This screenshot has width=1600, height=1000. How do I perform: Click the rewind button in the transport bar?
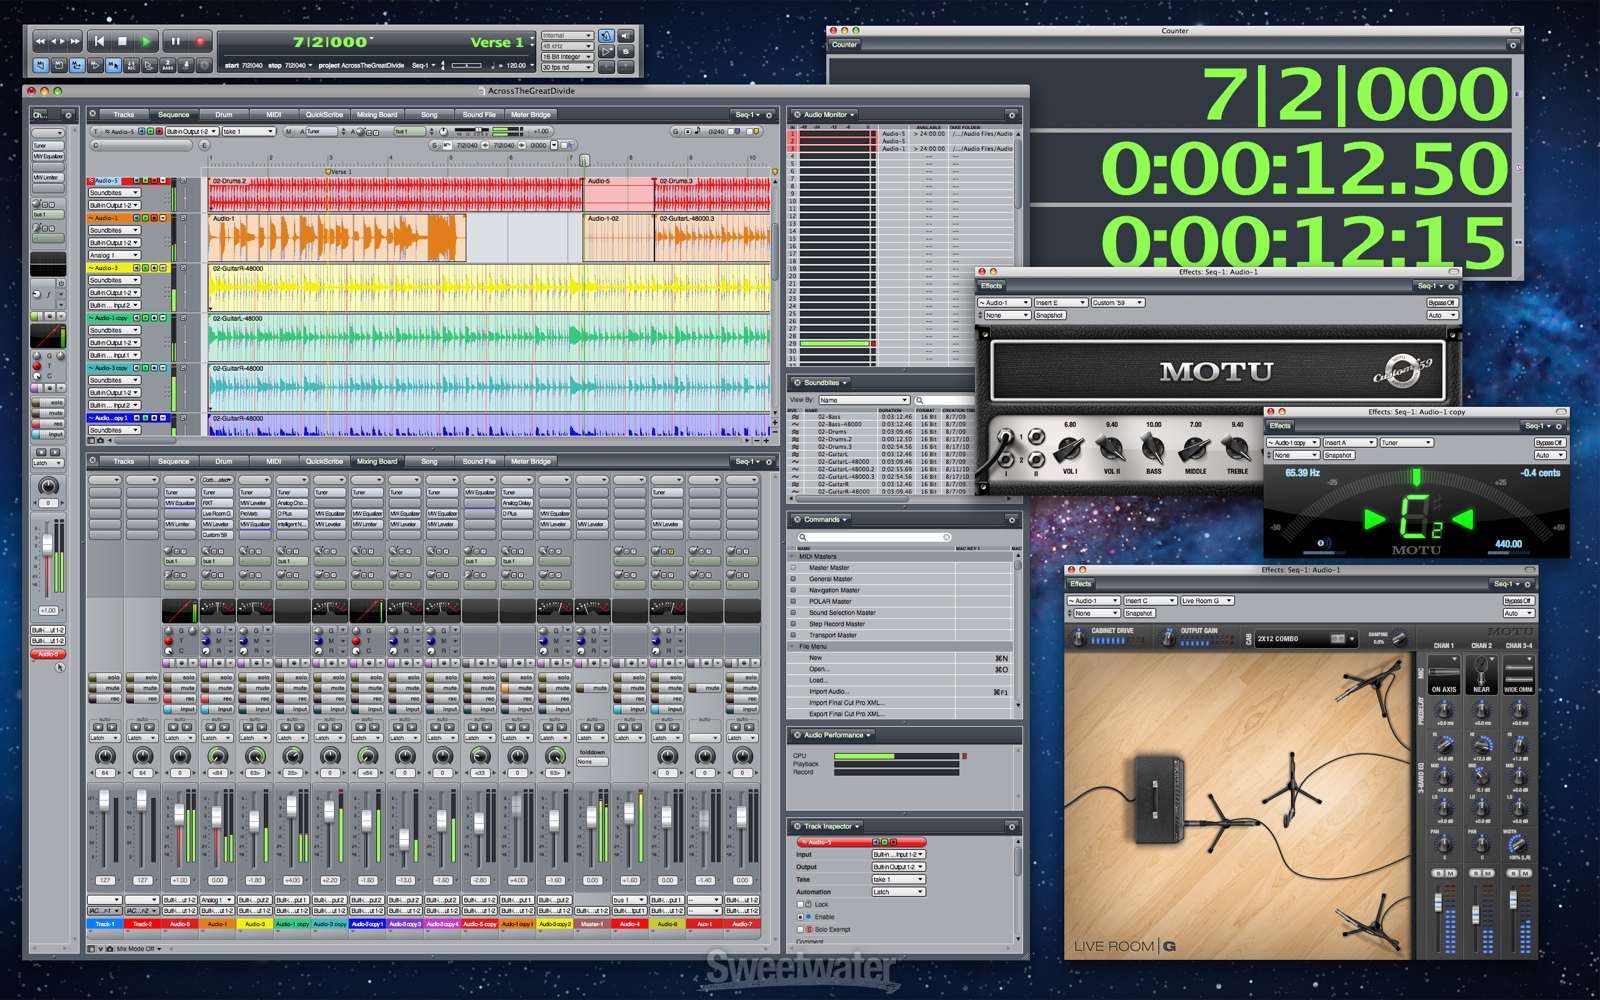tap(40, 41)
